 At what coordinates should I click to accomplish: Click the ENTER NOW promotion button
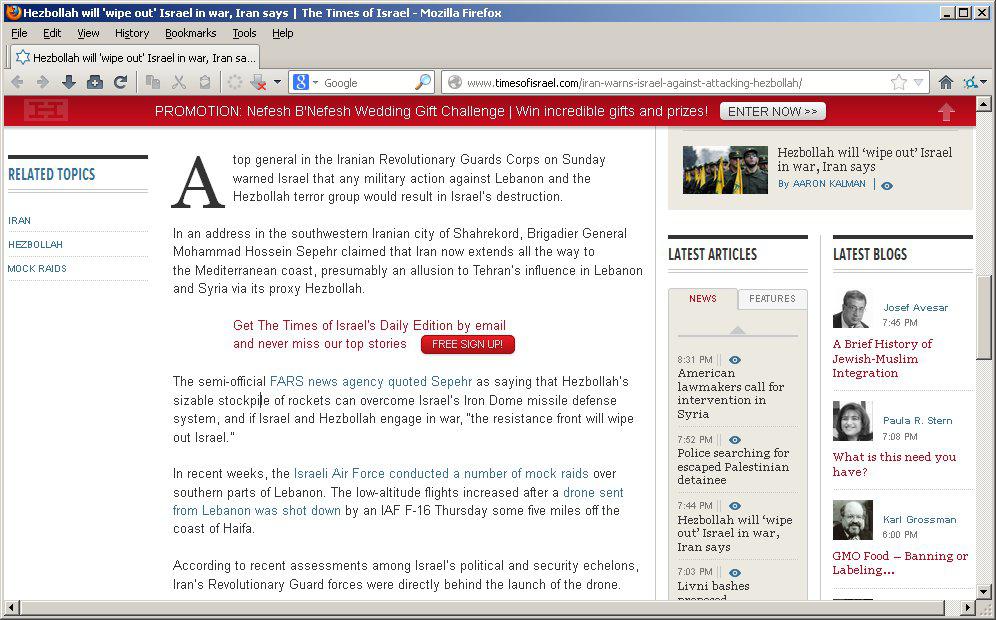pyautogui.click(x=772, y=111)
